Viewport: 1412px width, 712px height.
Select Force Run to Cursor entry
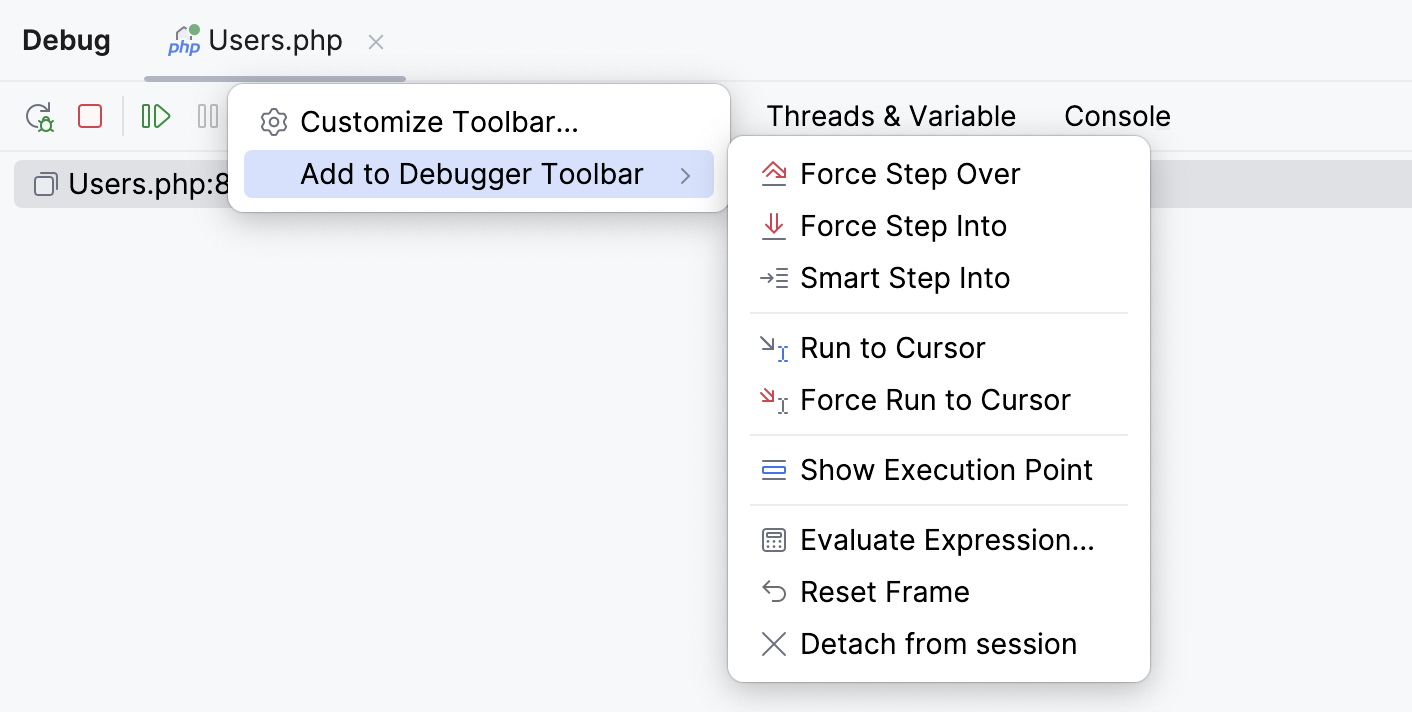click(934, 400)
